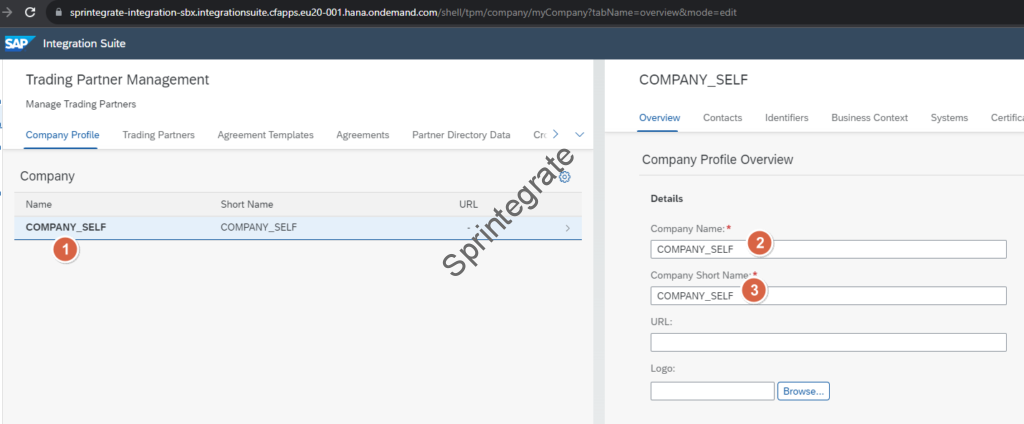Image resolution: width=1024 pixels, height=424 pixels.
Task: Click the browser forward arrow
Action: click(5, 13)
